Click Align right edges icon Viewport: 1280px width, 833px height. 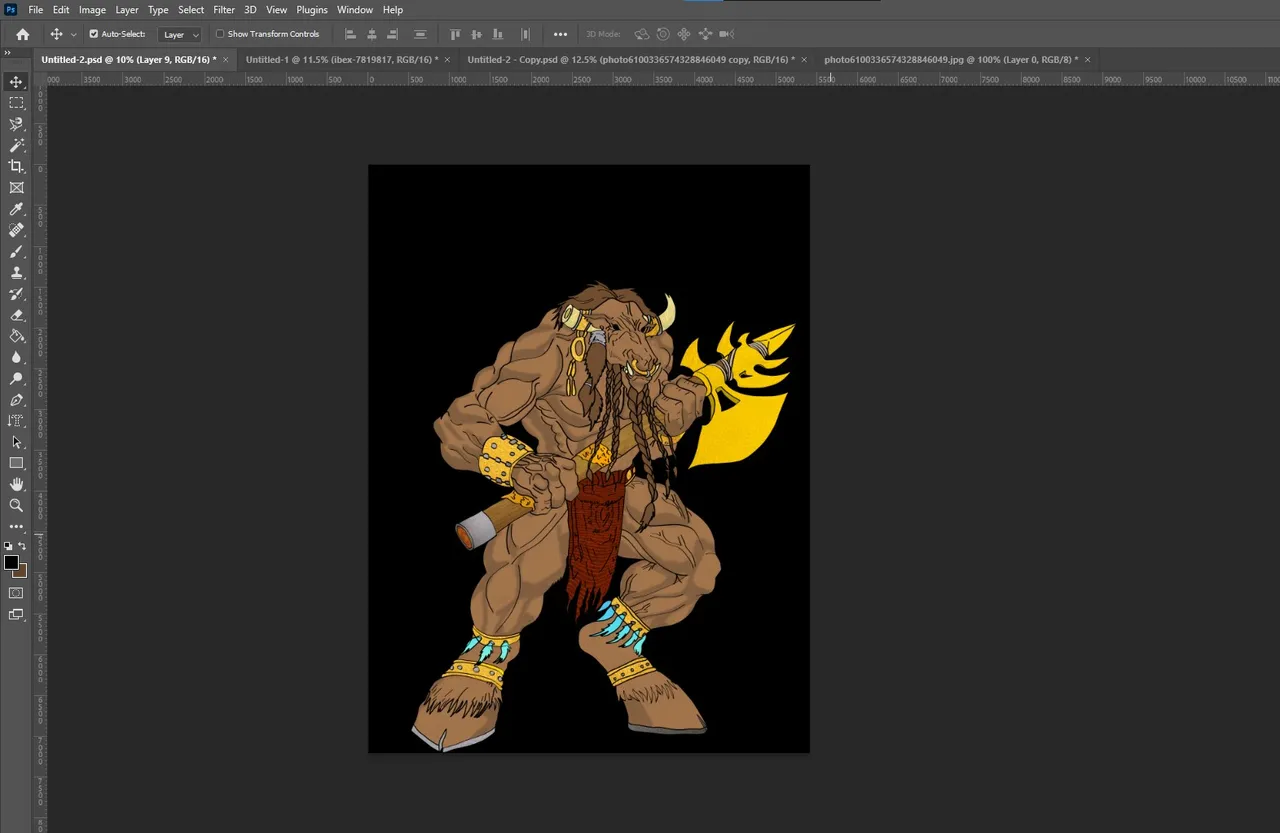coord(393,34)
